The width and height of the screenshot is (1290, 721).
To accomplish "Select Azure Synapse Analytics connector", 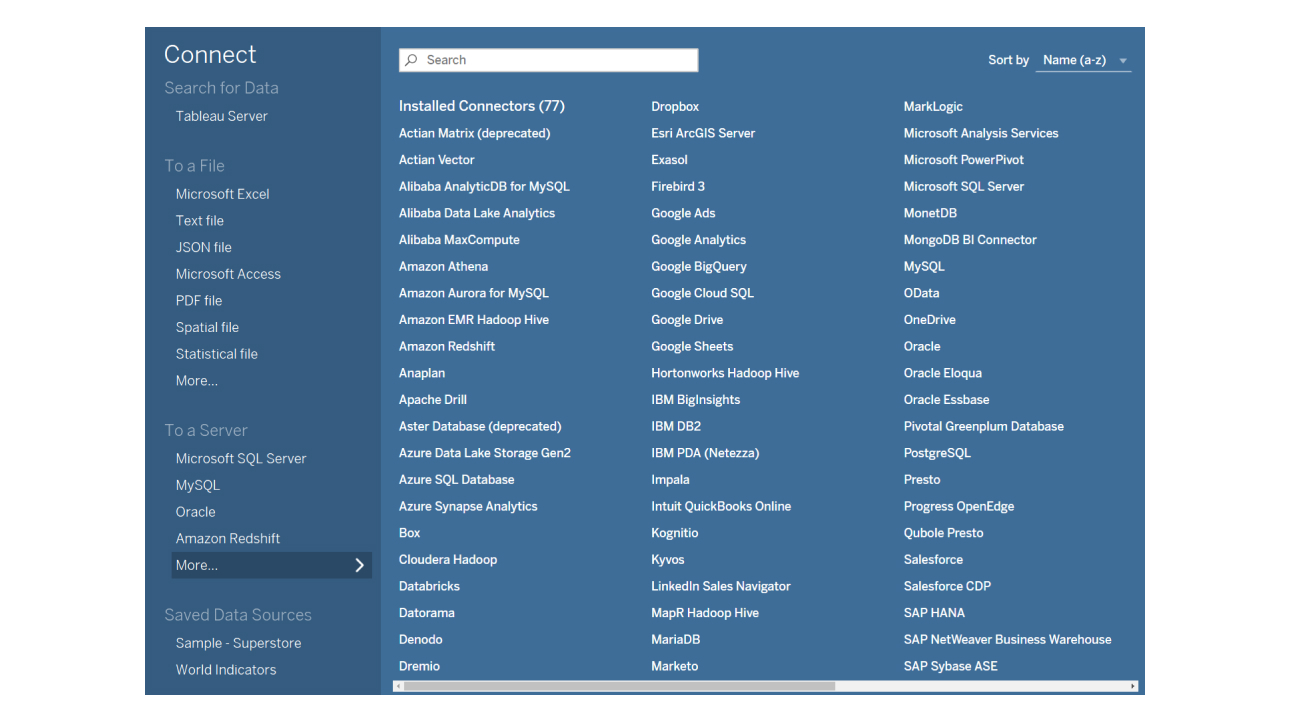I will point(468,507).
